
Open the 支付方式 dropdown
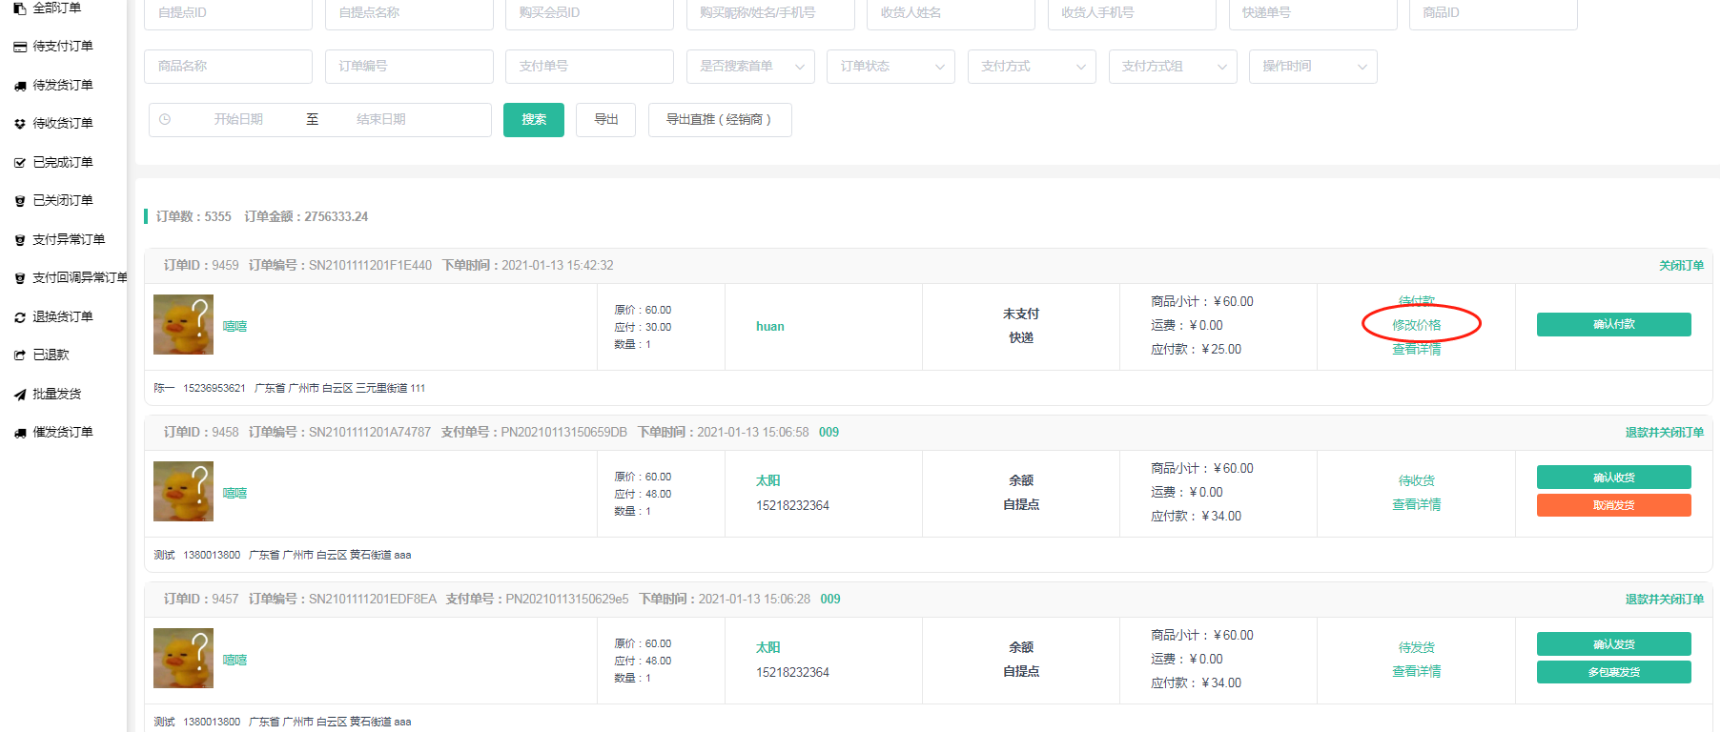1032,66
